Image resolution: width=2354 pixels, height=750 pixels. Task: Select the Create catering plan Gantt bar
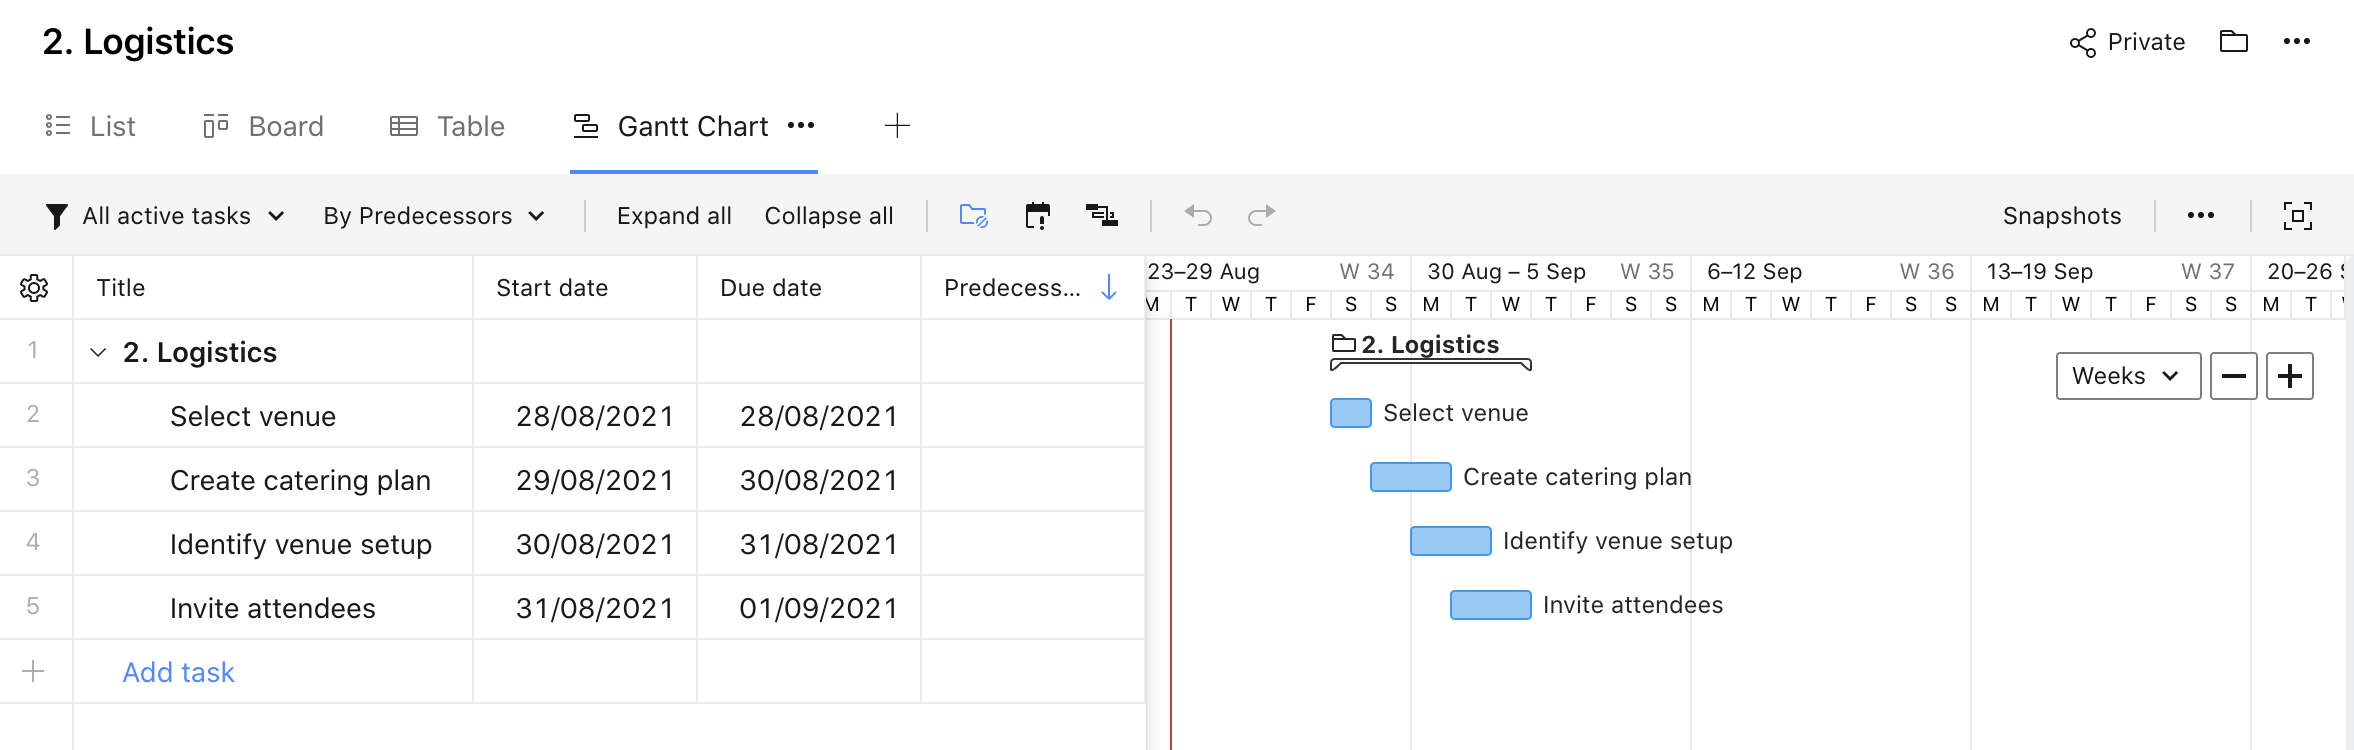tap(1410, 477)
